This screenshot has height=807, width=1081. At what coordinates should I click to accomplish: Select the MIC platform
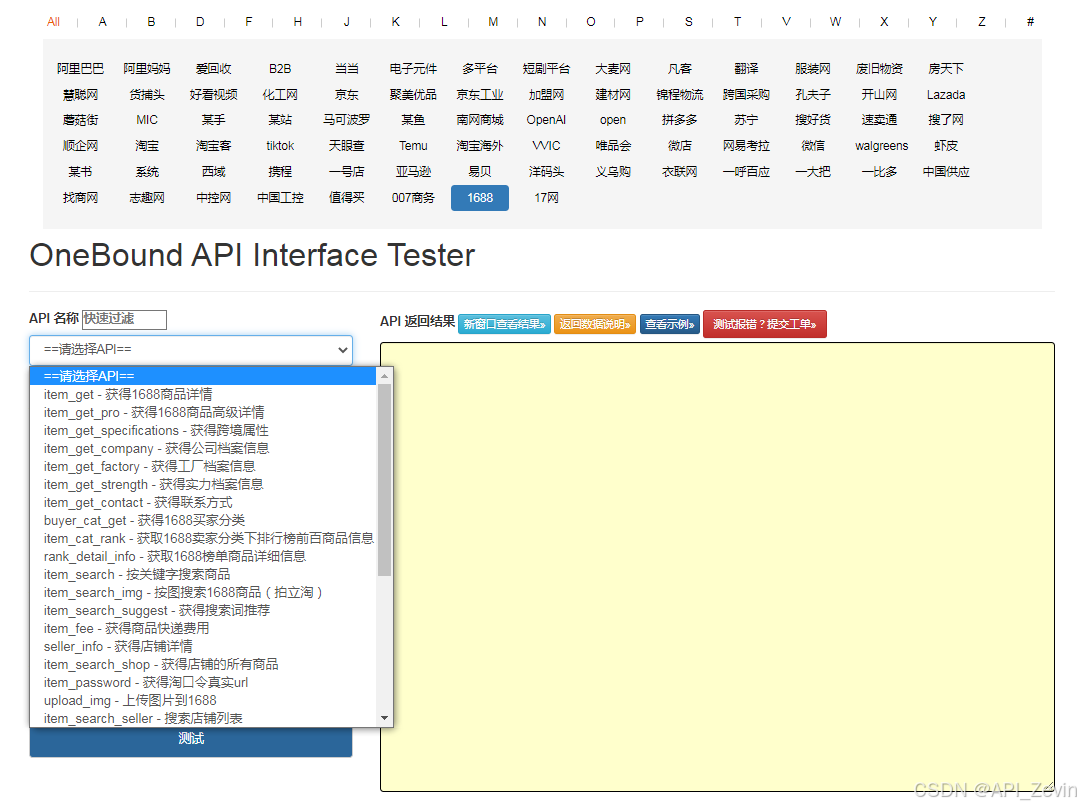tap(147, 120)
